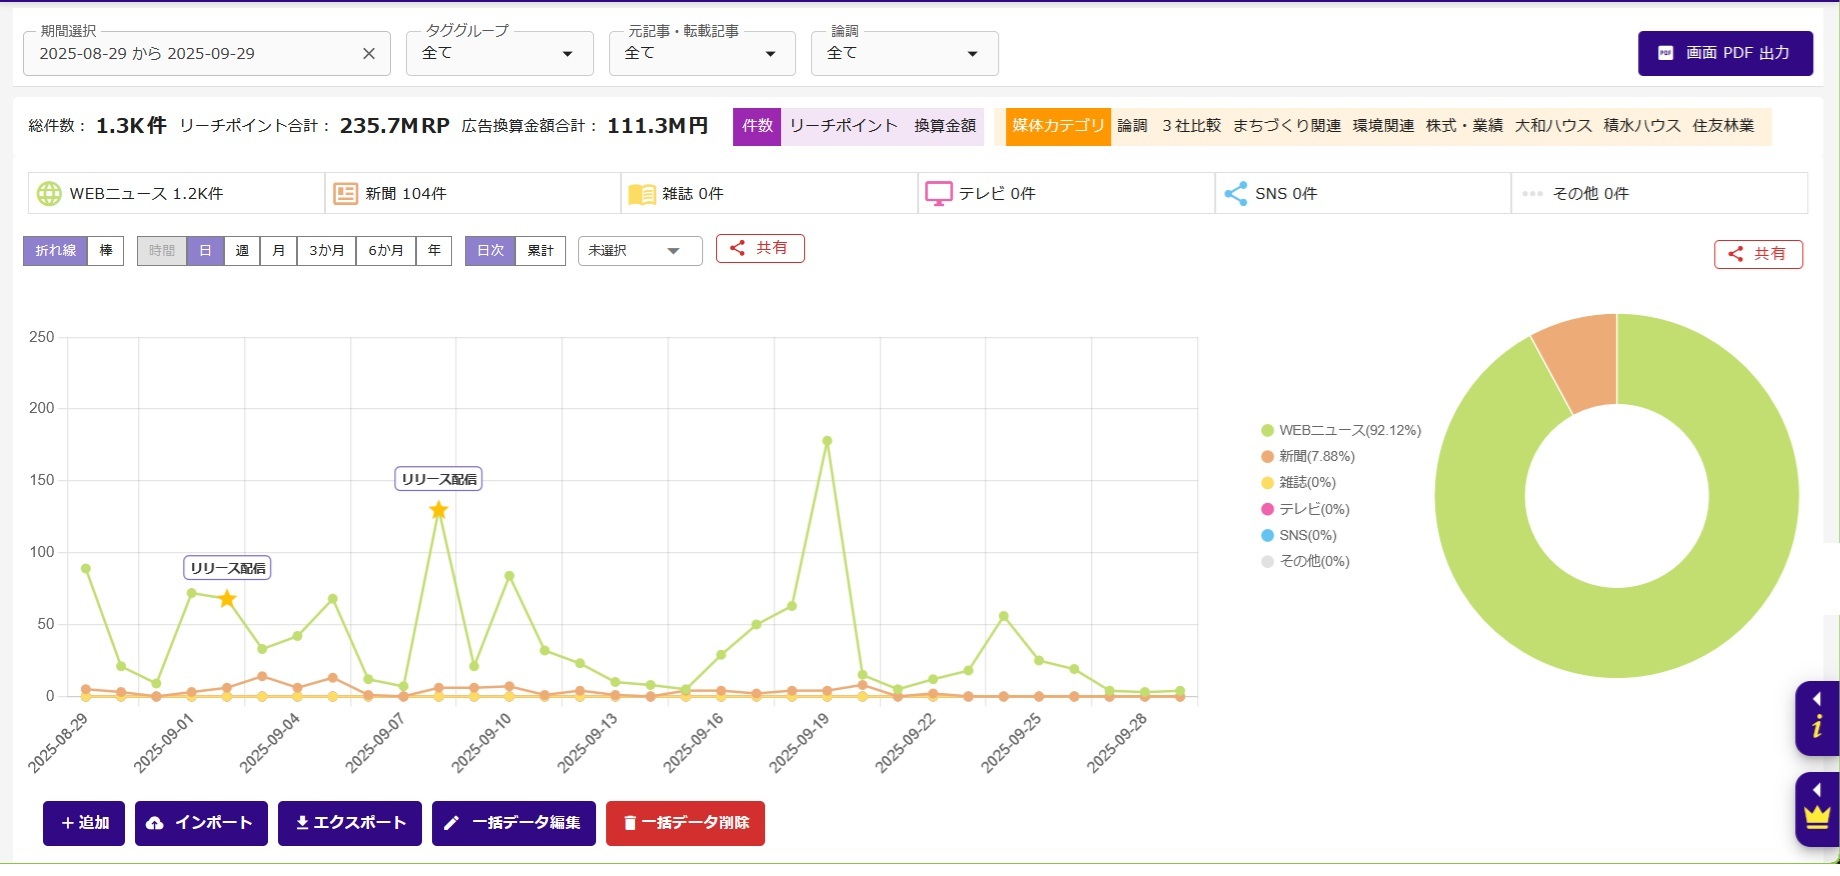Click the リリース配信 label near value 75
1840x876 pixels.
pyautogui.click(x=228, y=568)
